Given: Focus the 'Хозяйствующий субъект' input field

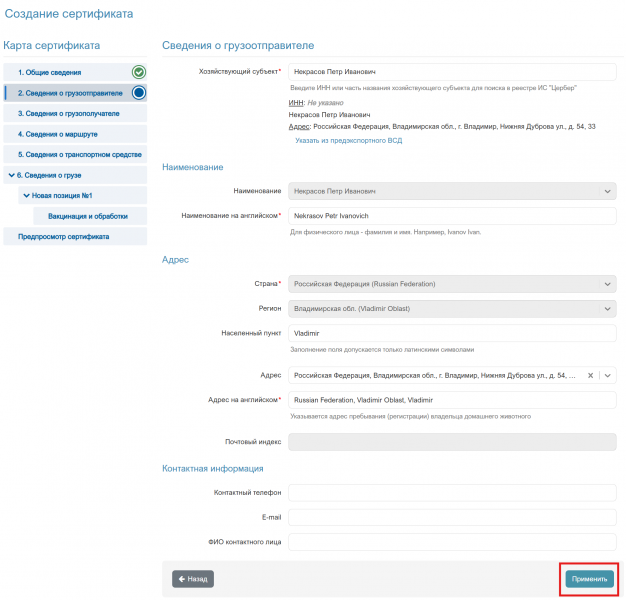Looking at the screenshot, I should pos(452,72).
